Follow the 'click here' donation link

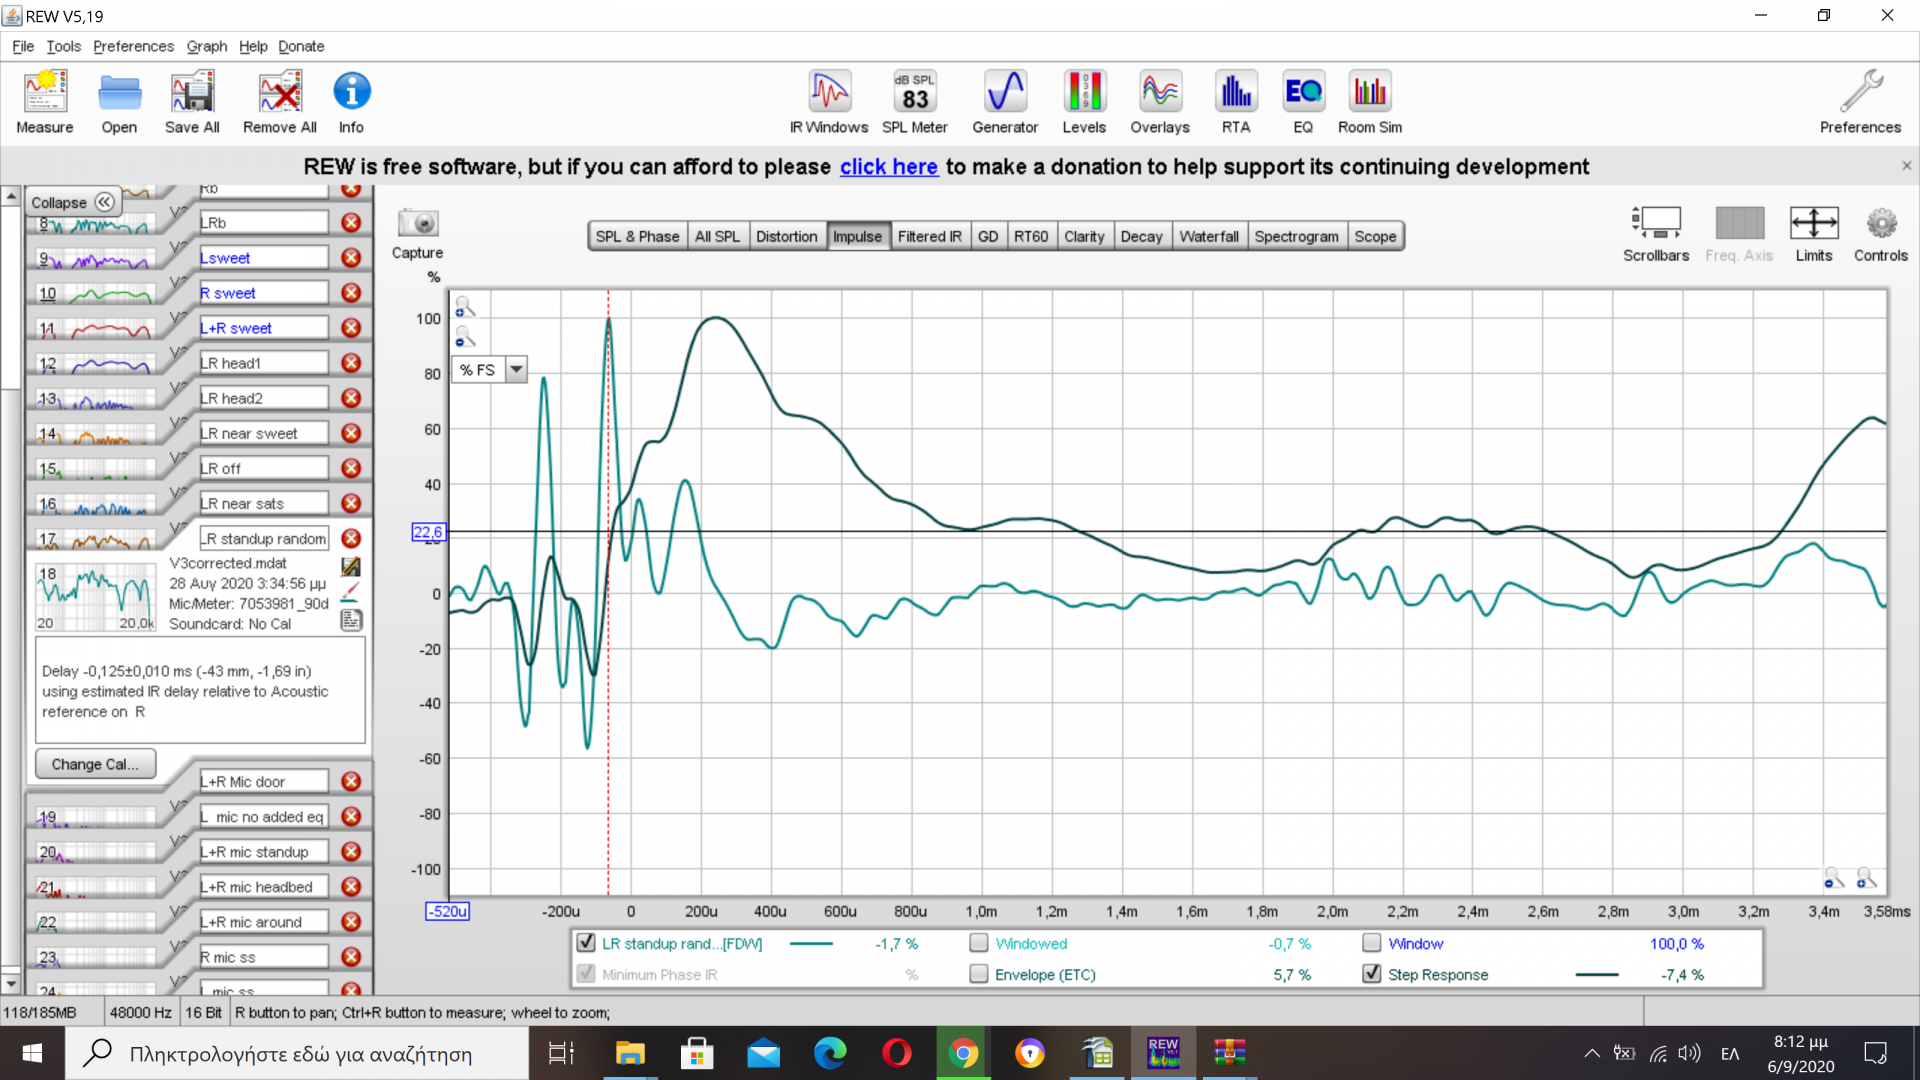(888, 167)
